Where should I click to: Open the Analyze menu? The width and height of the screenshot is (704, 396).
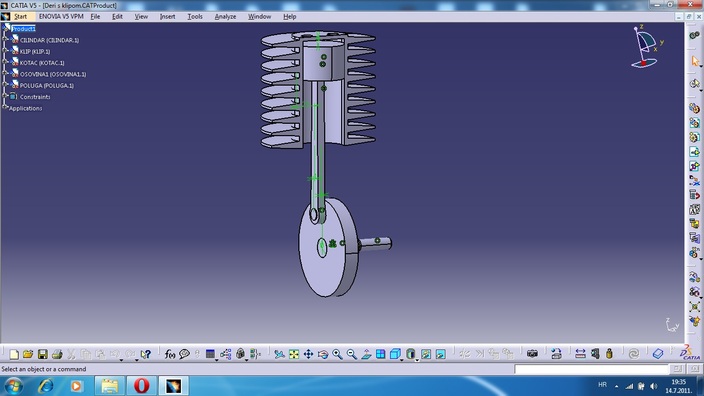point(225,17)
